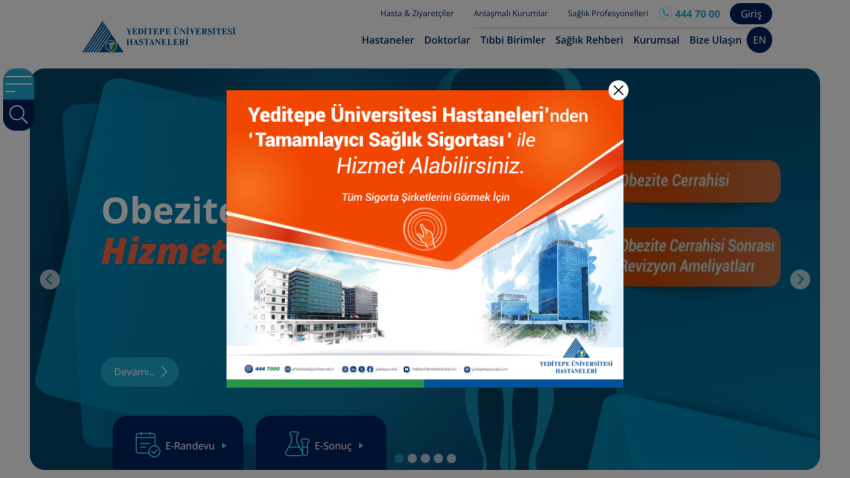Open the E-Randevu appointment card
The image size is (850, 478).
[178, 443]
